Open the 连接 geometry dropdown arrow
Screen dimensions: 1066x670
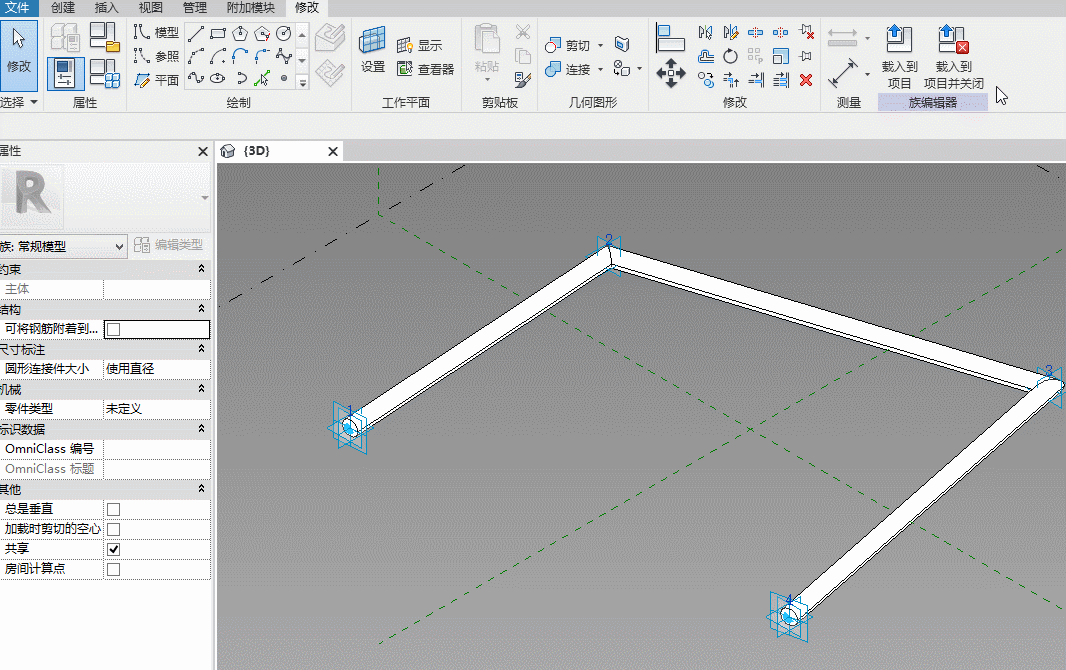click(600, 69)
